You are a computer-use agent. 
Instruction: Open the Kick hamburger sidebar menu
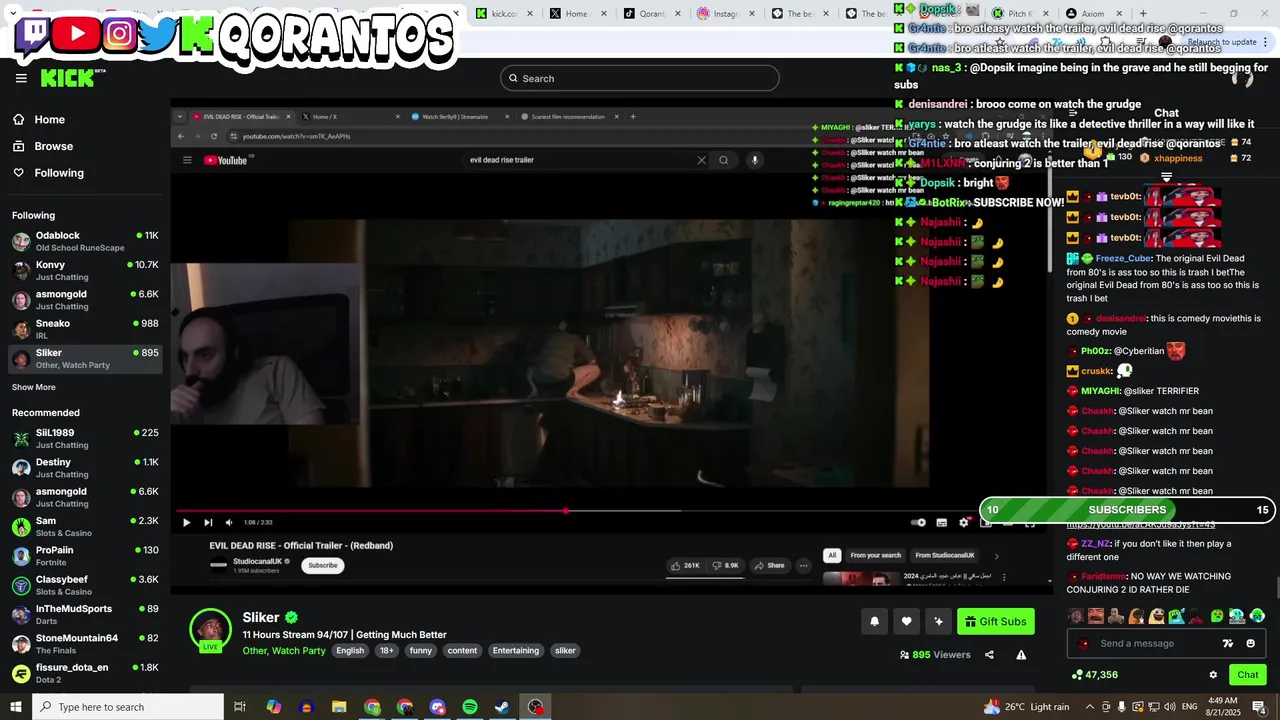click(21, 78)
